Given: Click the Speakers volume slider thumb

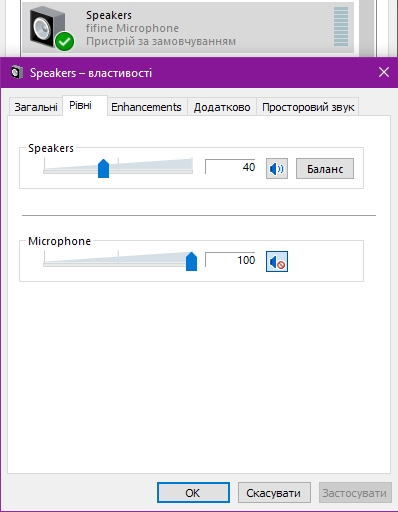Looking at the screenshot, I should (x=104, y=169).
